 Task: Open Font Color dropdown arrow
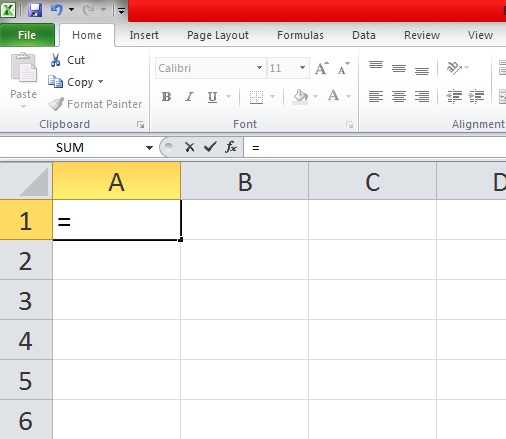[x=348, y=97]
